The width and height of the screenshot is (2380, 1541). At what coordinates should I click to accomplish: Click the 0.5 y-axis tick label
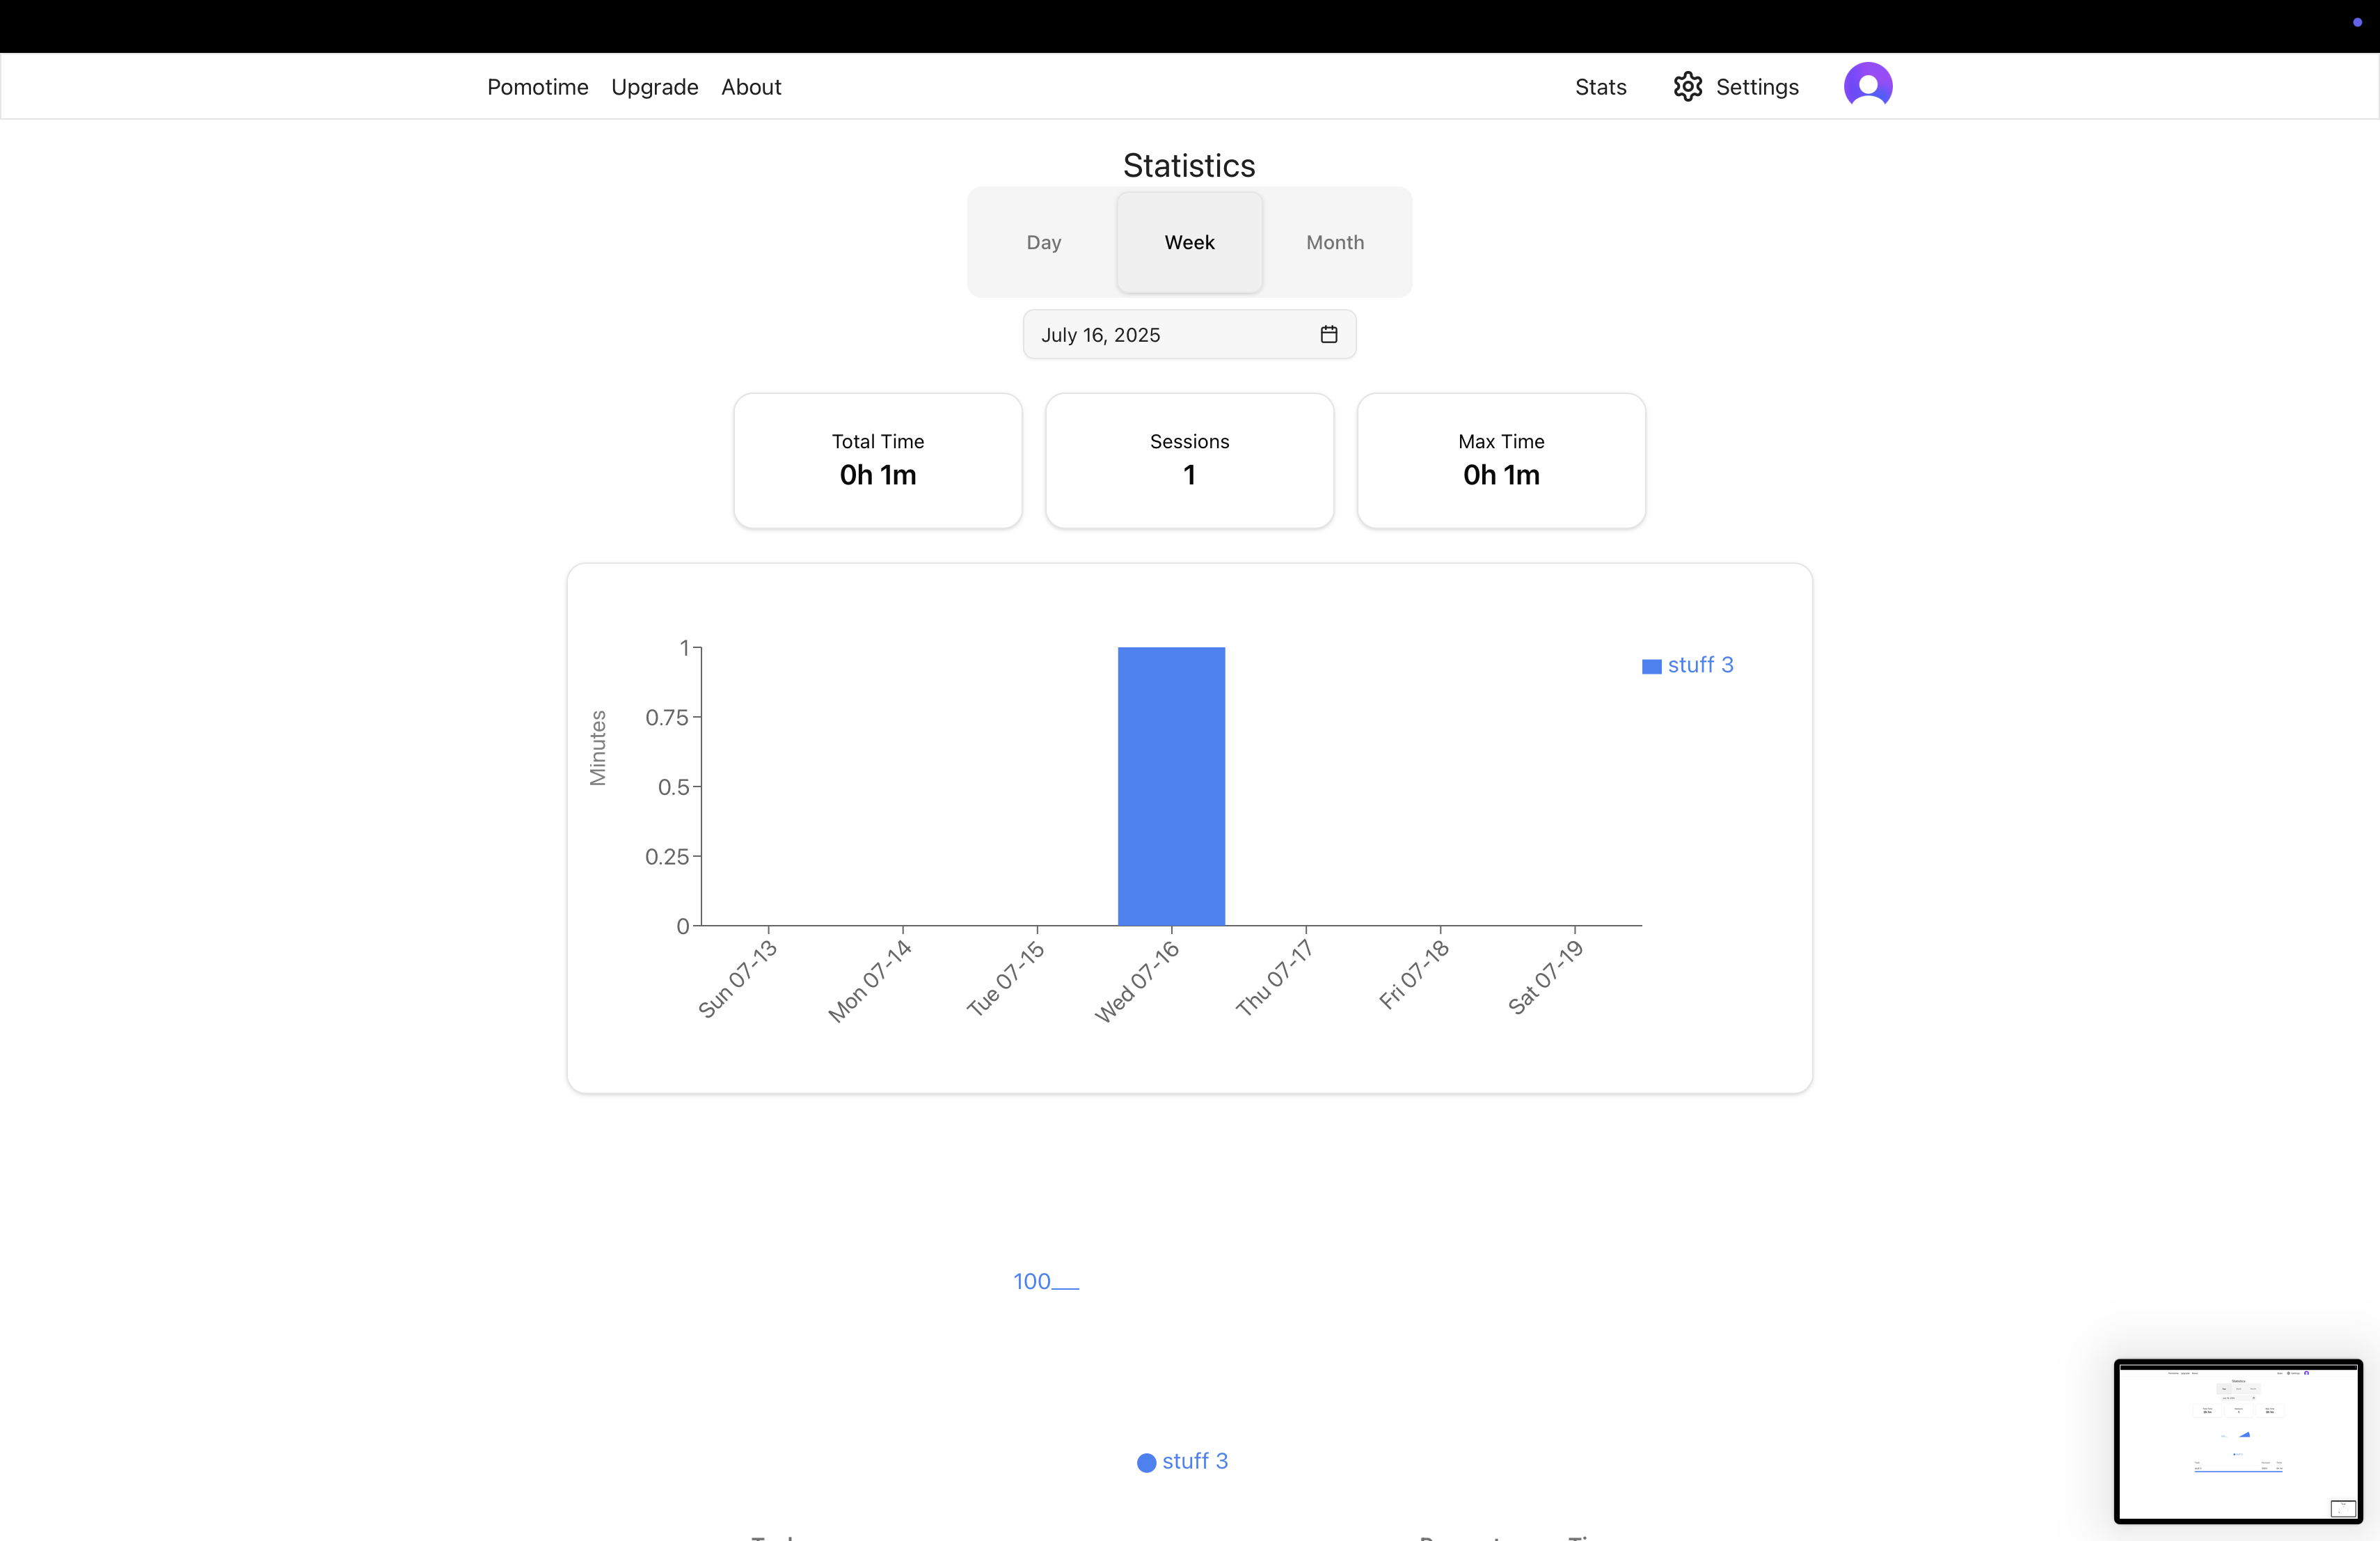coord(674,787)
